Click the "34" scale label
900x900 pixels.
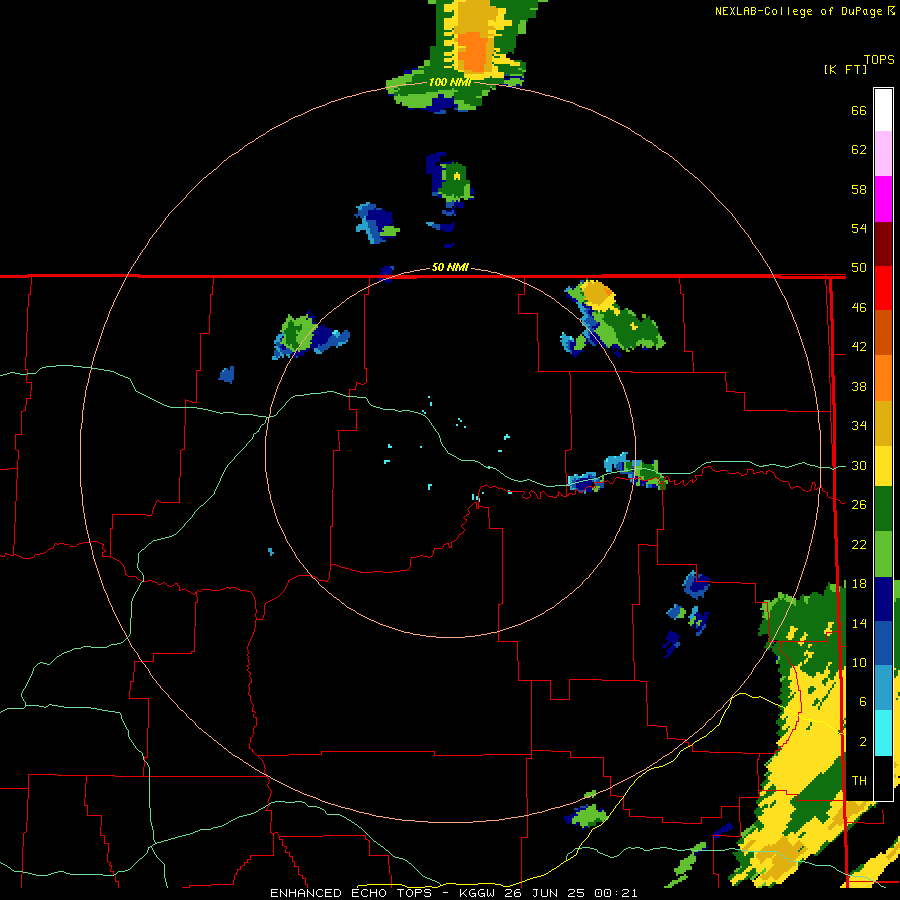[859, 426]
